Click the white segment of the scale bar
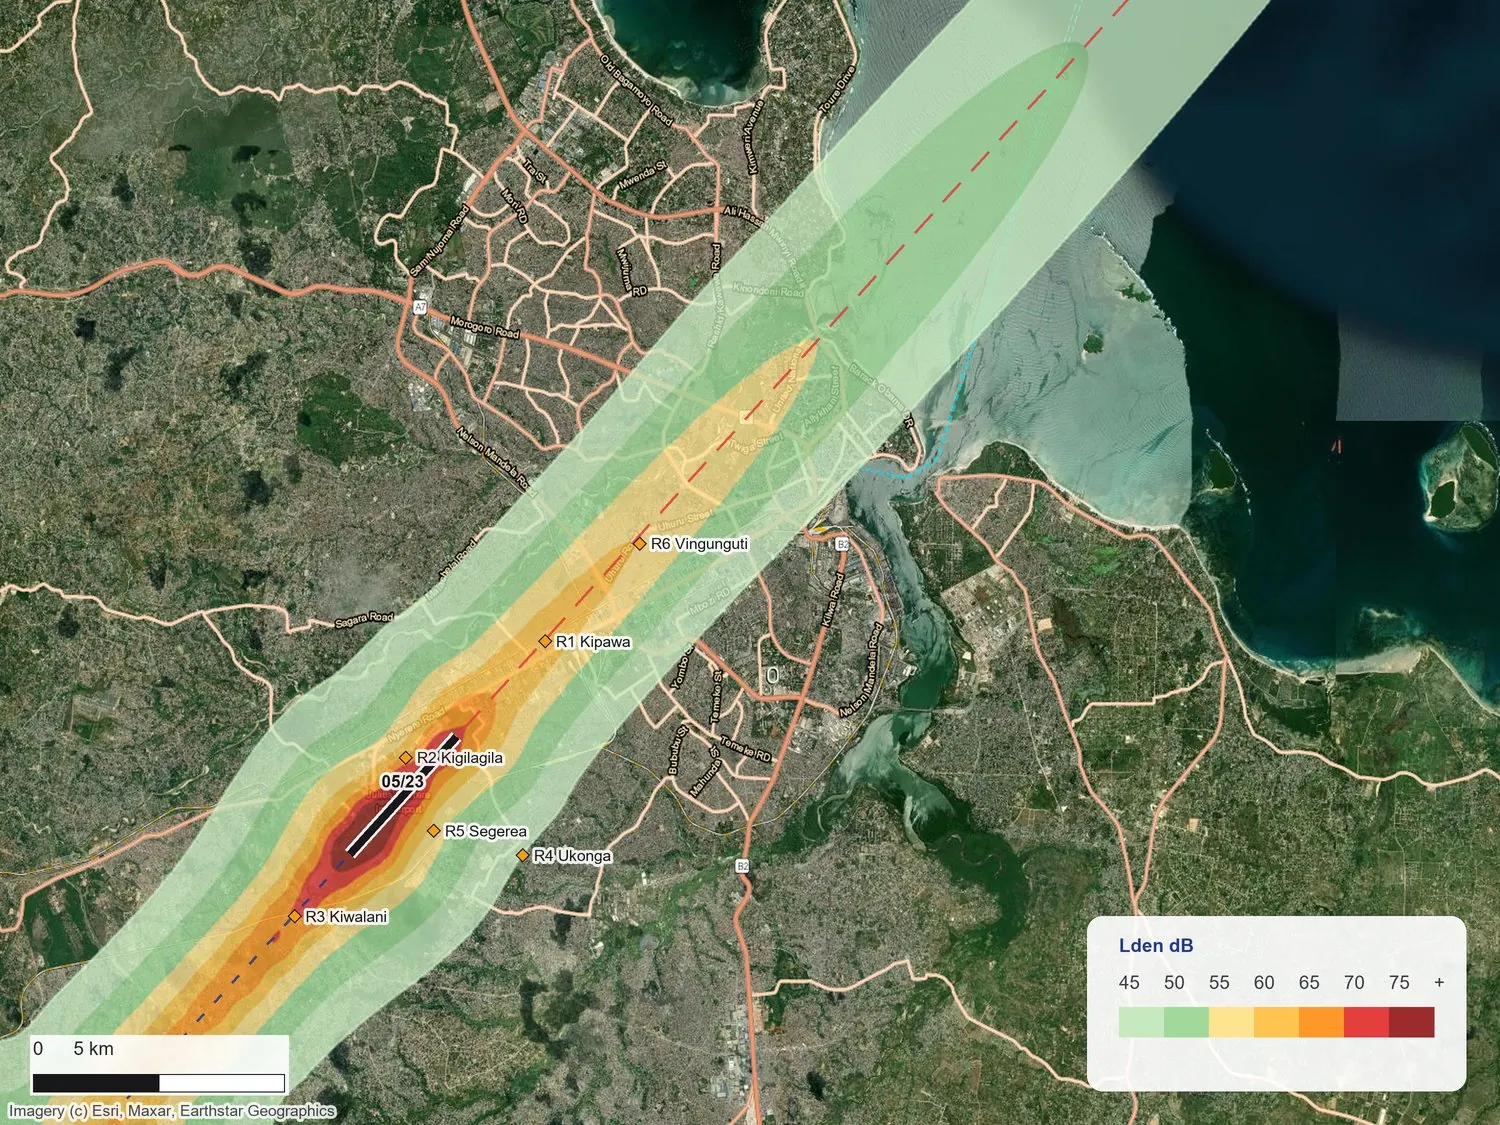 click(222, 1083)
